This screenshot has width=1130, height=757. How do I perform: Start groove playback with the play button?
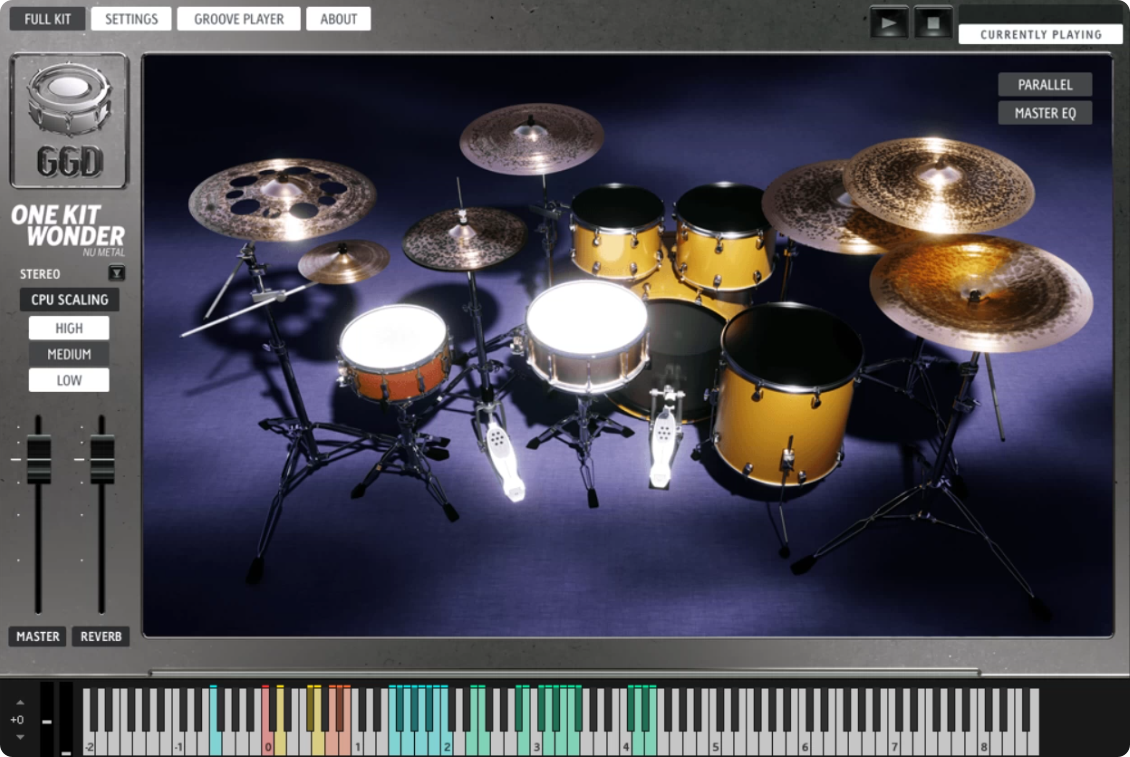point(889,22)
